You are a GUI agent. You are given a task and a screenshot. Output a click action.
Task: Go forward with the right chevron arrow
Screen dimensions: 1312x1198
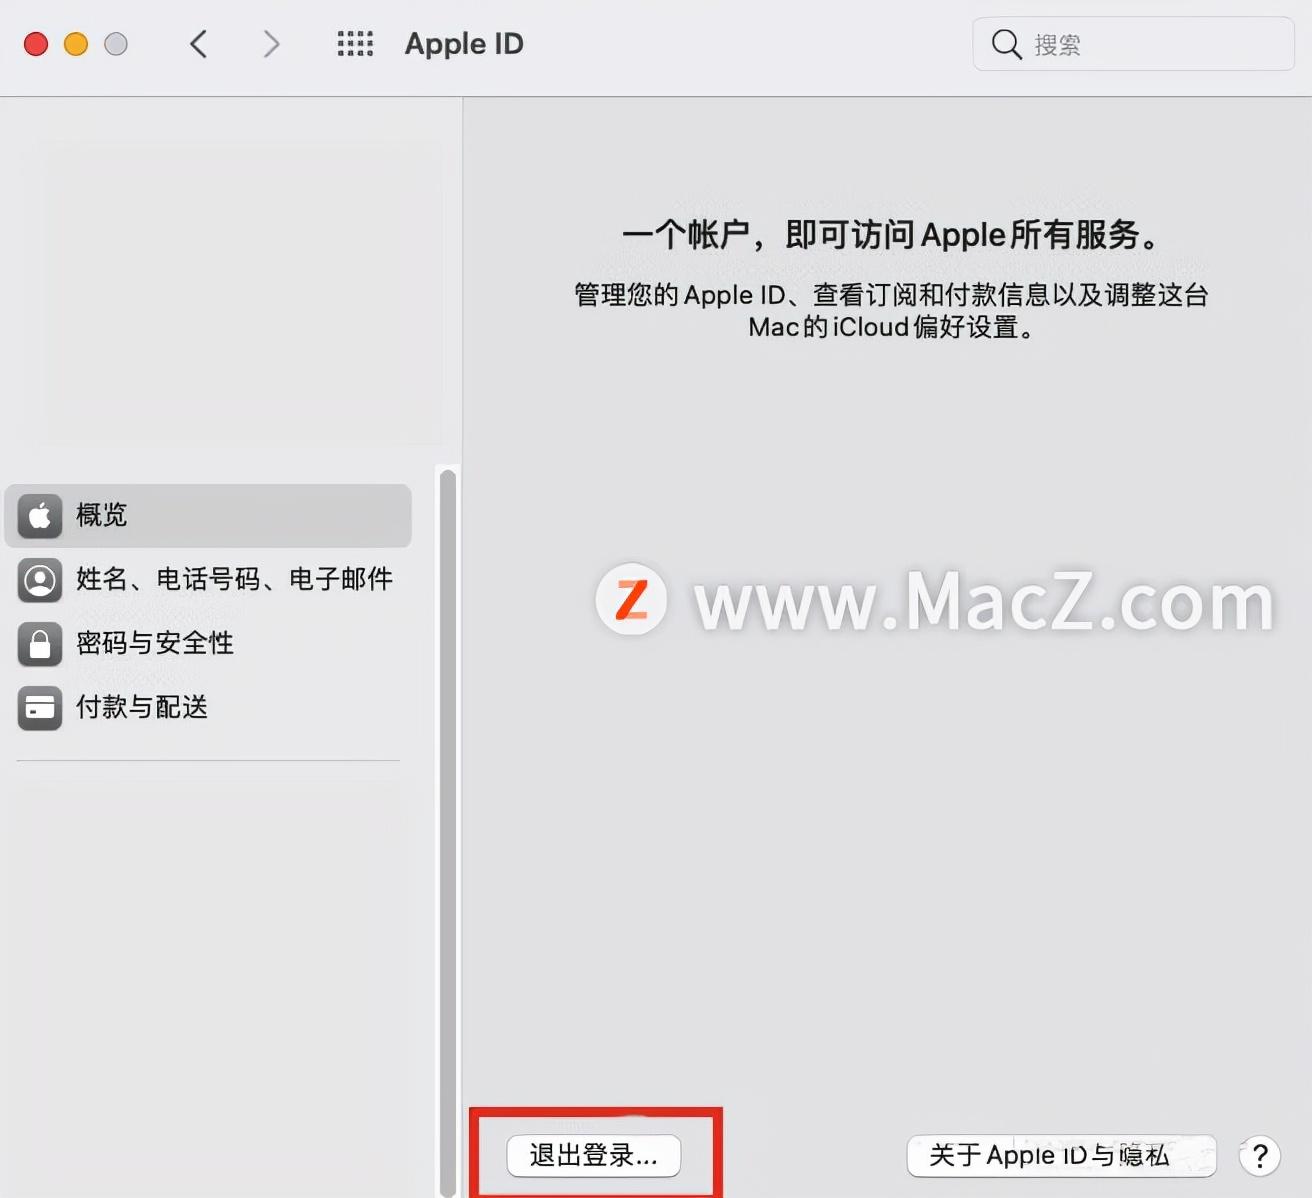click(x=271, y=44)
